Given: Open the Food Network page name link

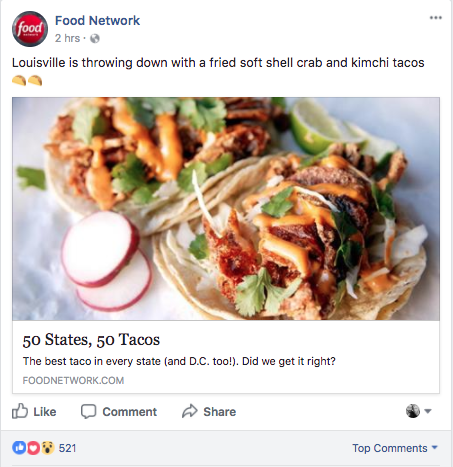Looking at the screenshot, I should [x=97, y=21].
